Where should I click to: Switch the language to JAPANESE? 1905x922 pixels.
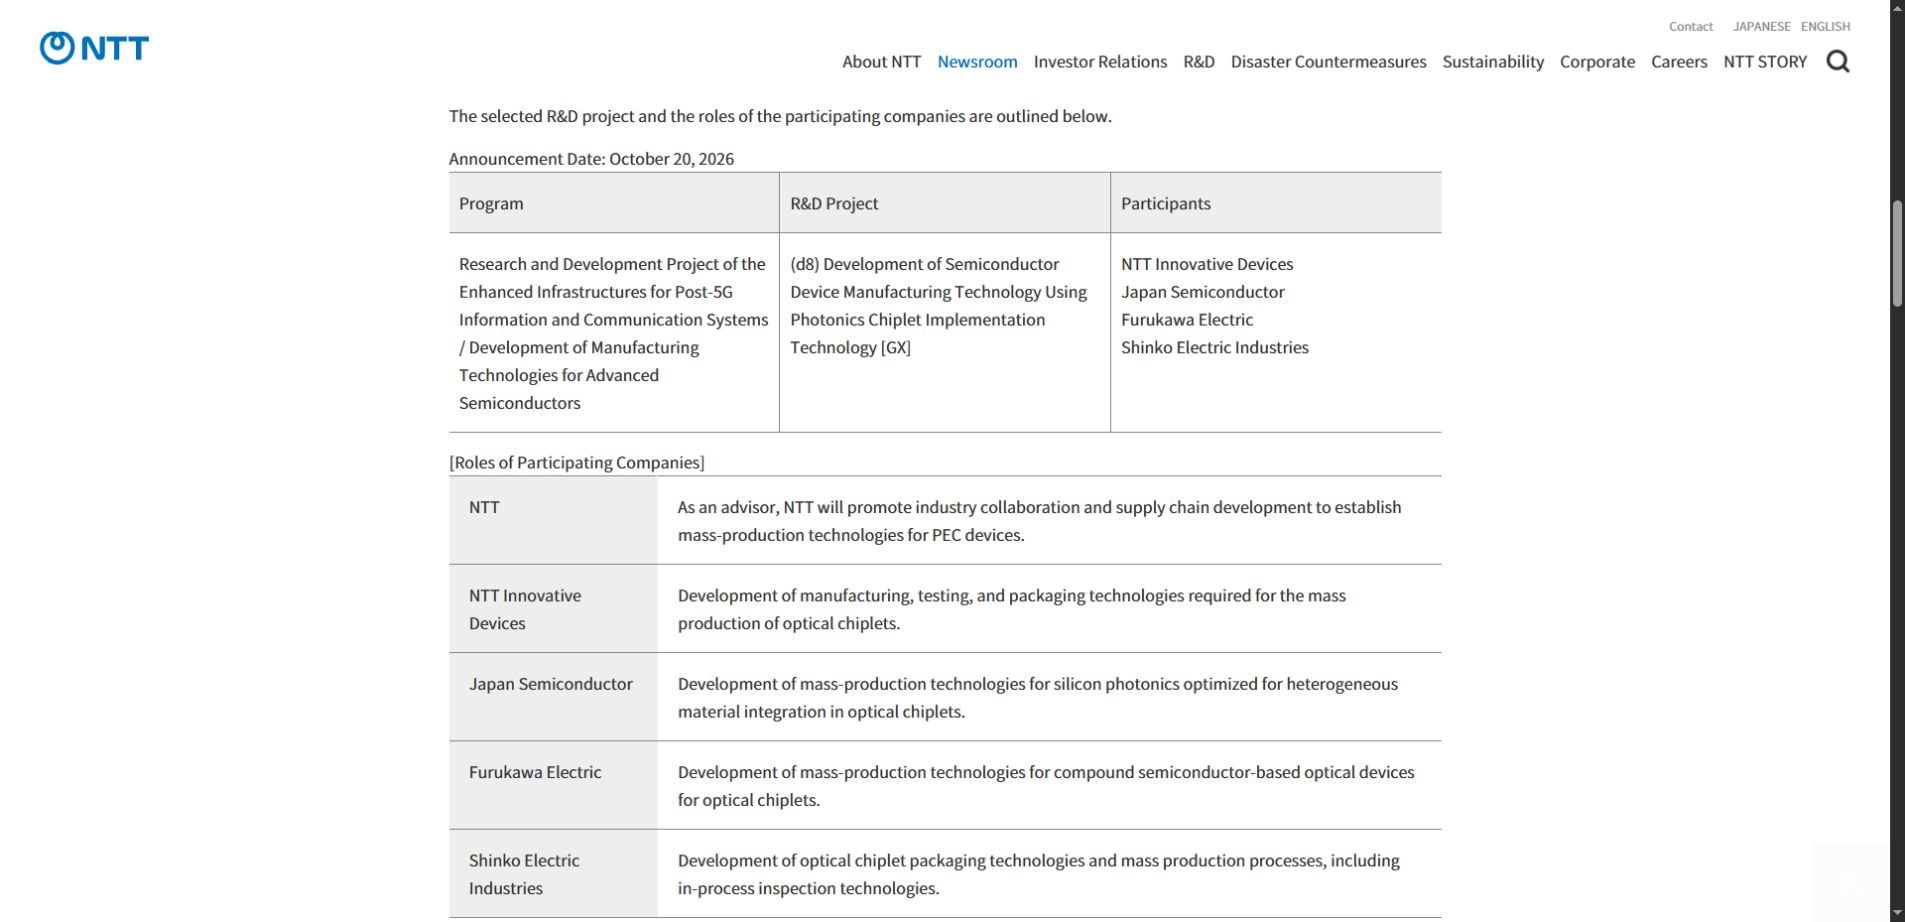(x=1762, y=27)
